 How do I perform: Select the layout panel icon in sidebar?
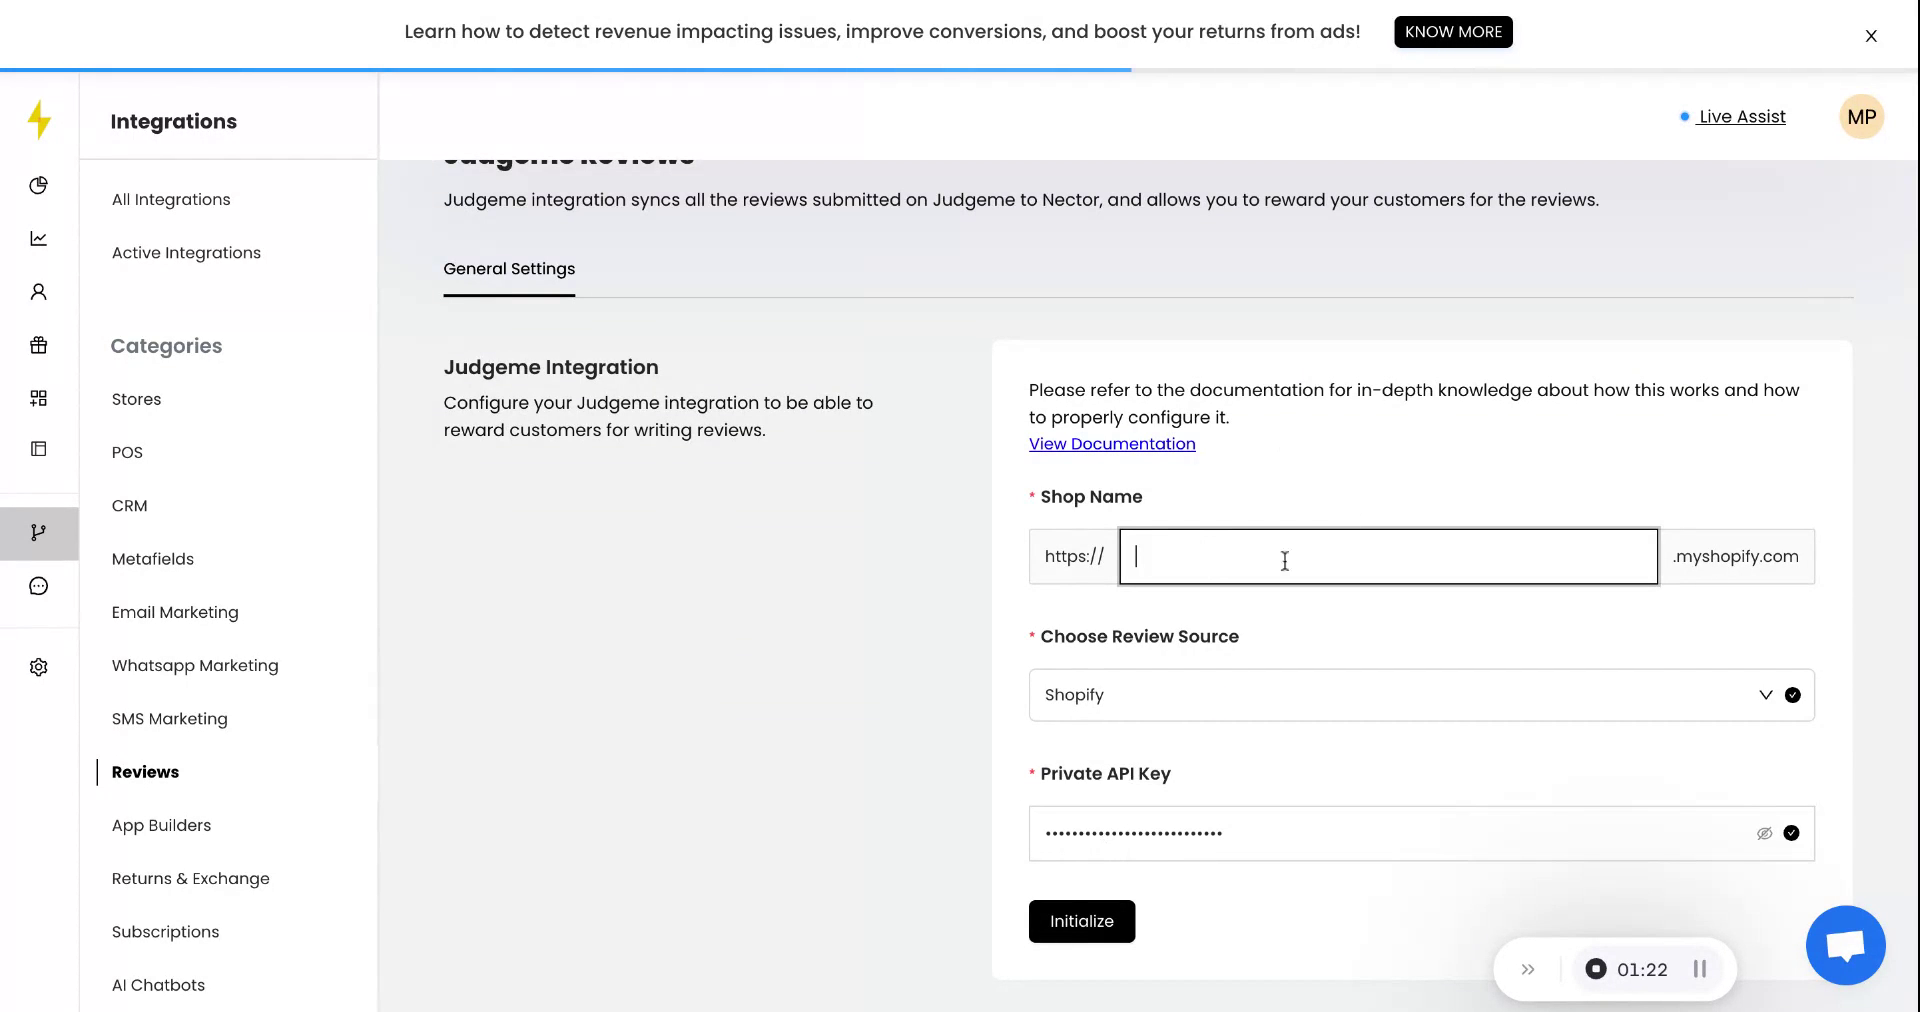coord(38,449)
